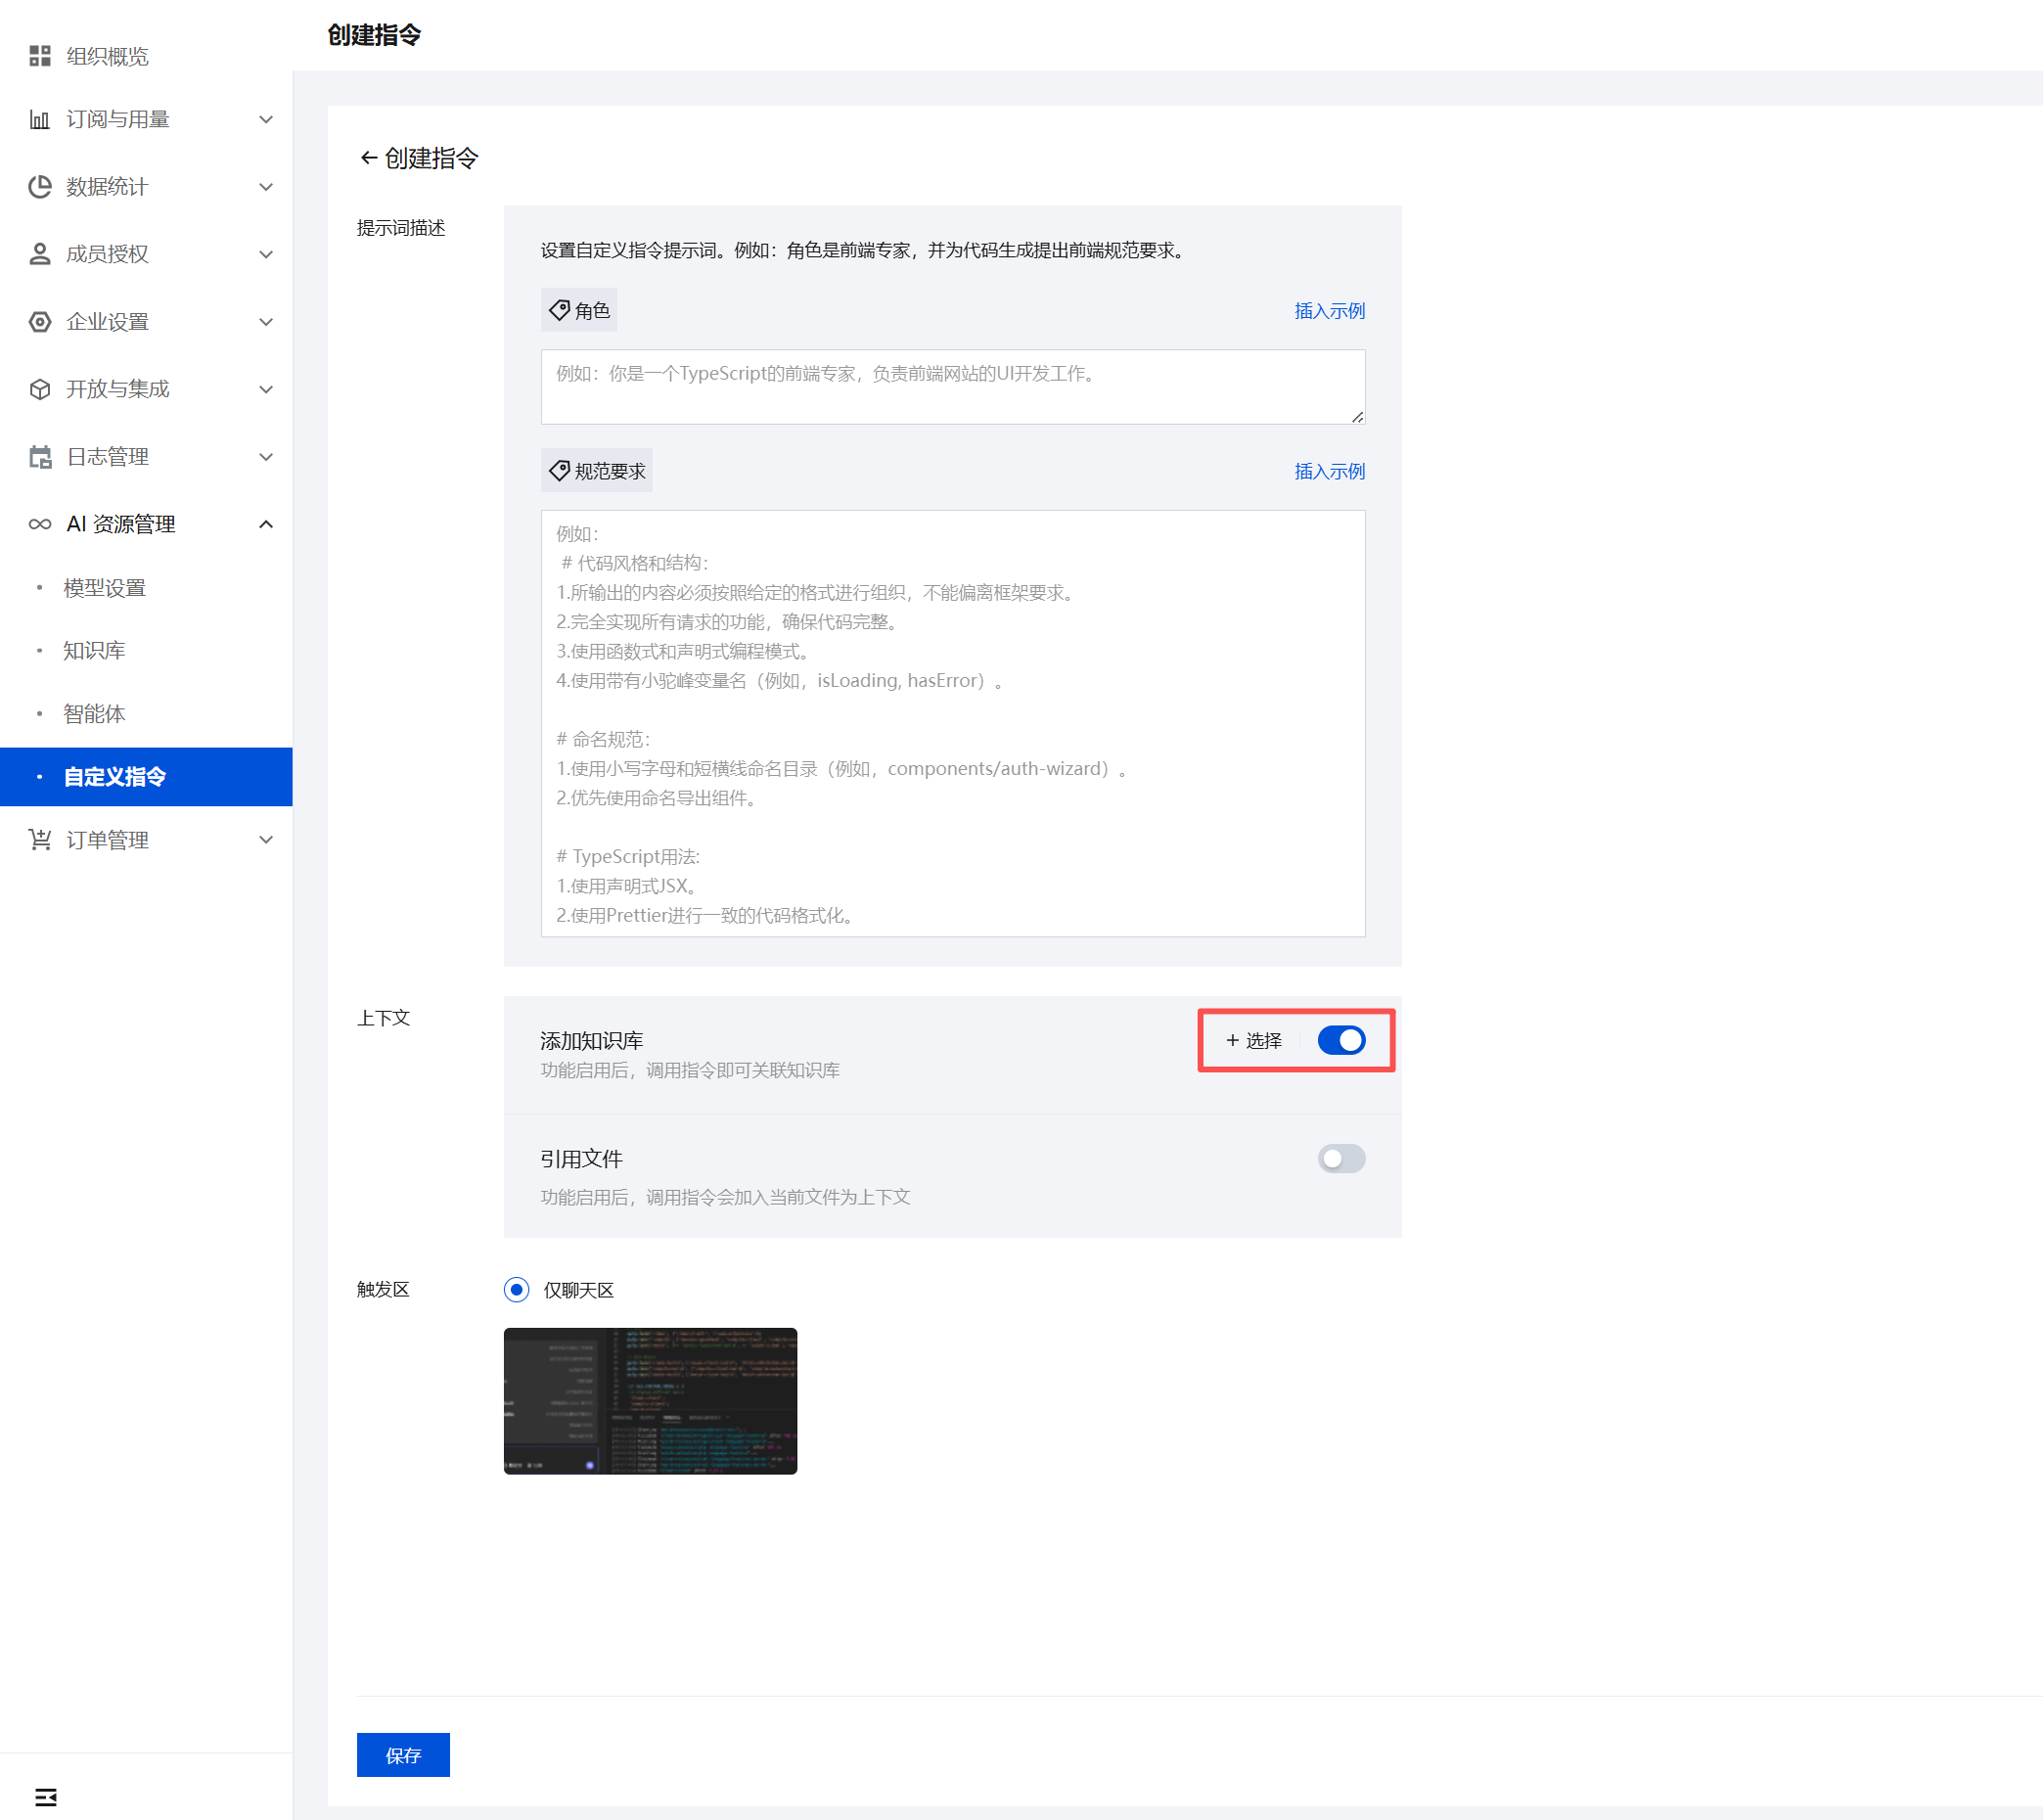Click the 成员授权 person icon

click(40, 254)
